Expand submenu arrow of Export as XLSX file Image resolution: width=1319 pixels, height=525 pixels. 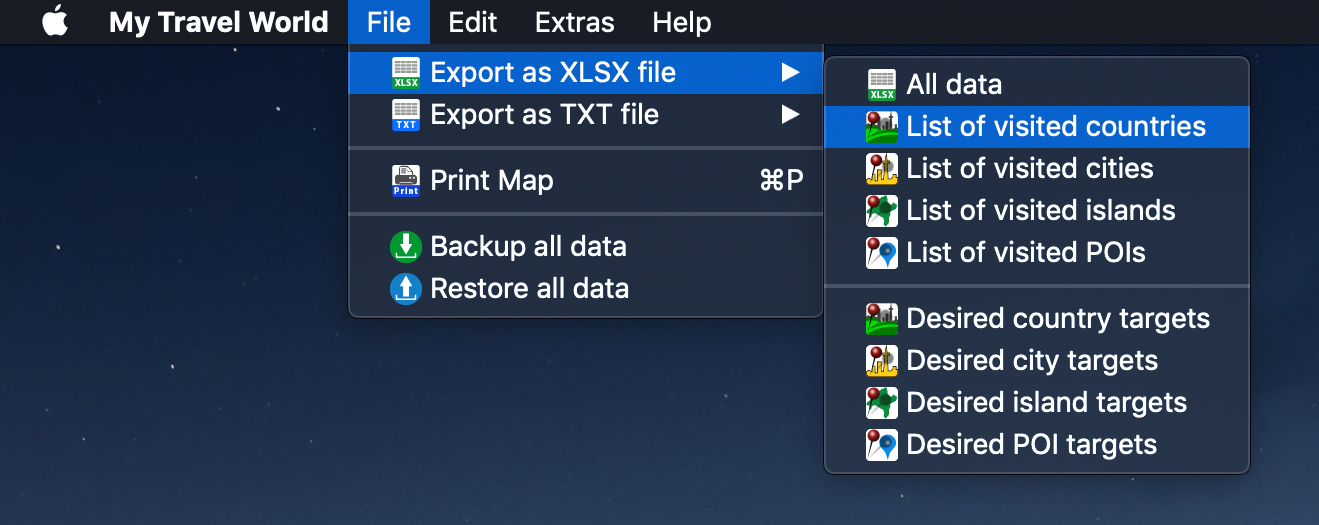point(791,72)
